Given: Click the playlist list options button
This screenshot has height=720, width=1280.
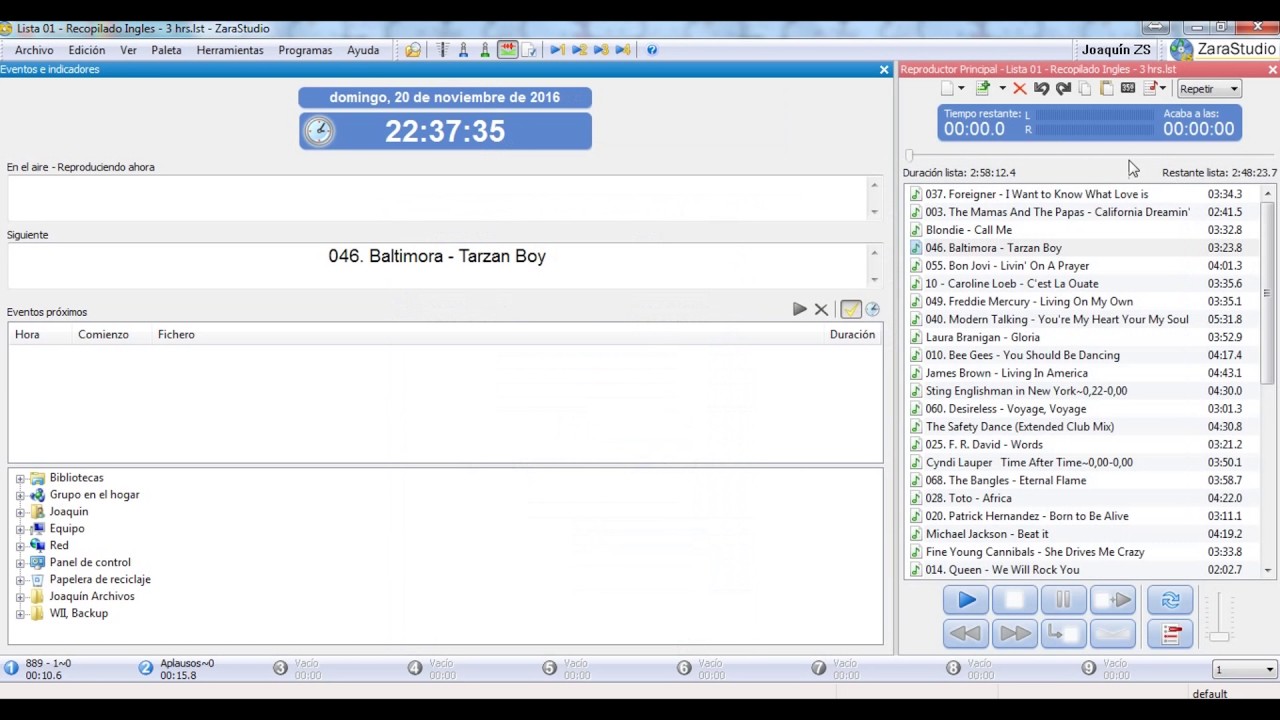Looking at the screenshot, I should click(x=1170, y=633).
